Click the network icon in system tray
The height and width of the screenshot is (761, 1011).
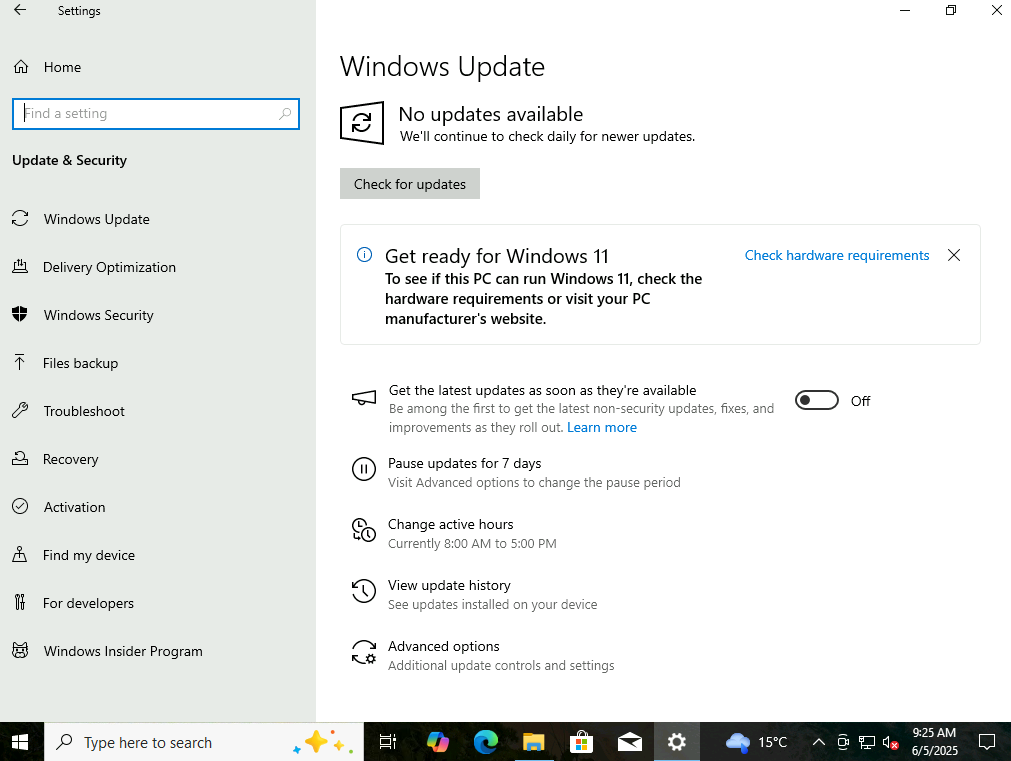coord(867,742)
